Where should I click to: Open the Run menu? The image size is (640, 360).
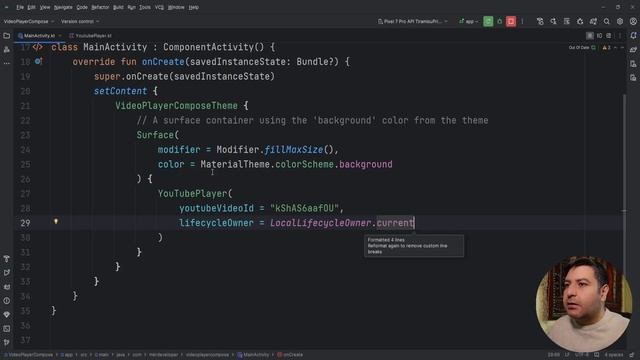(131, 7)
